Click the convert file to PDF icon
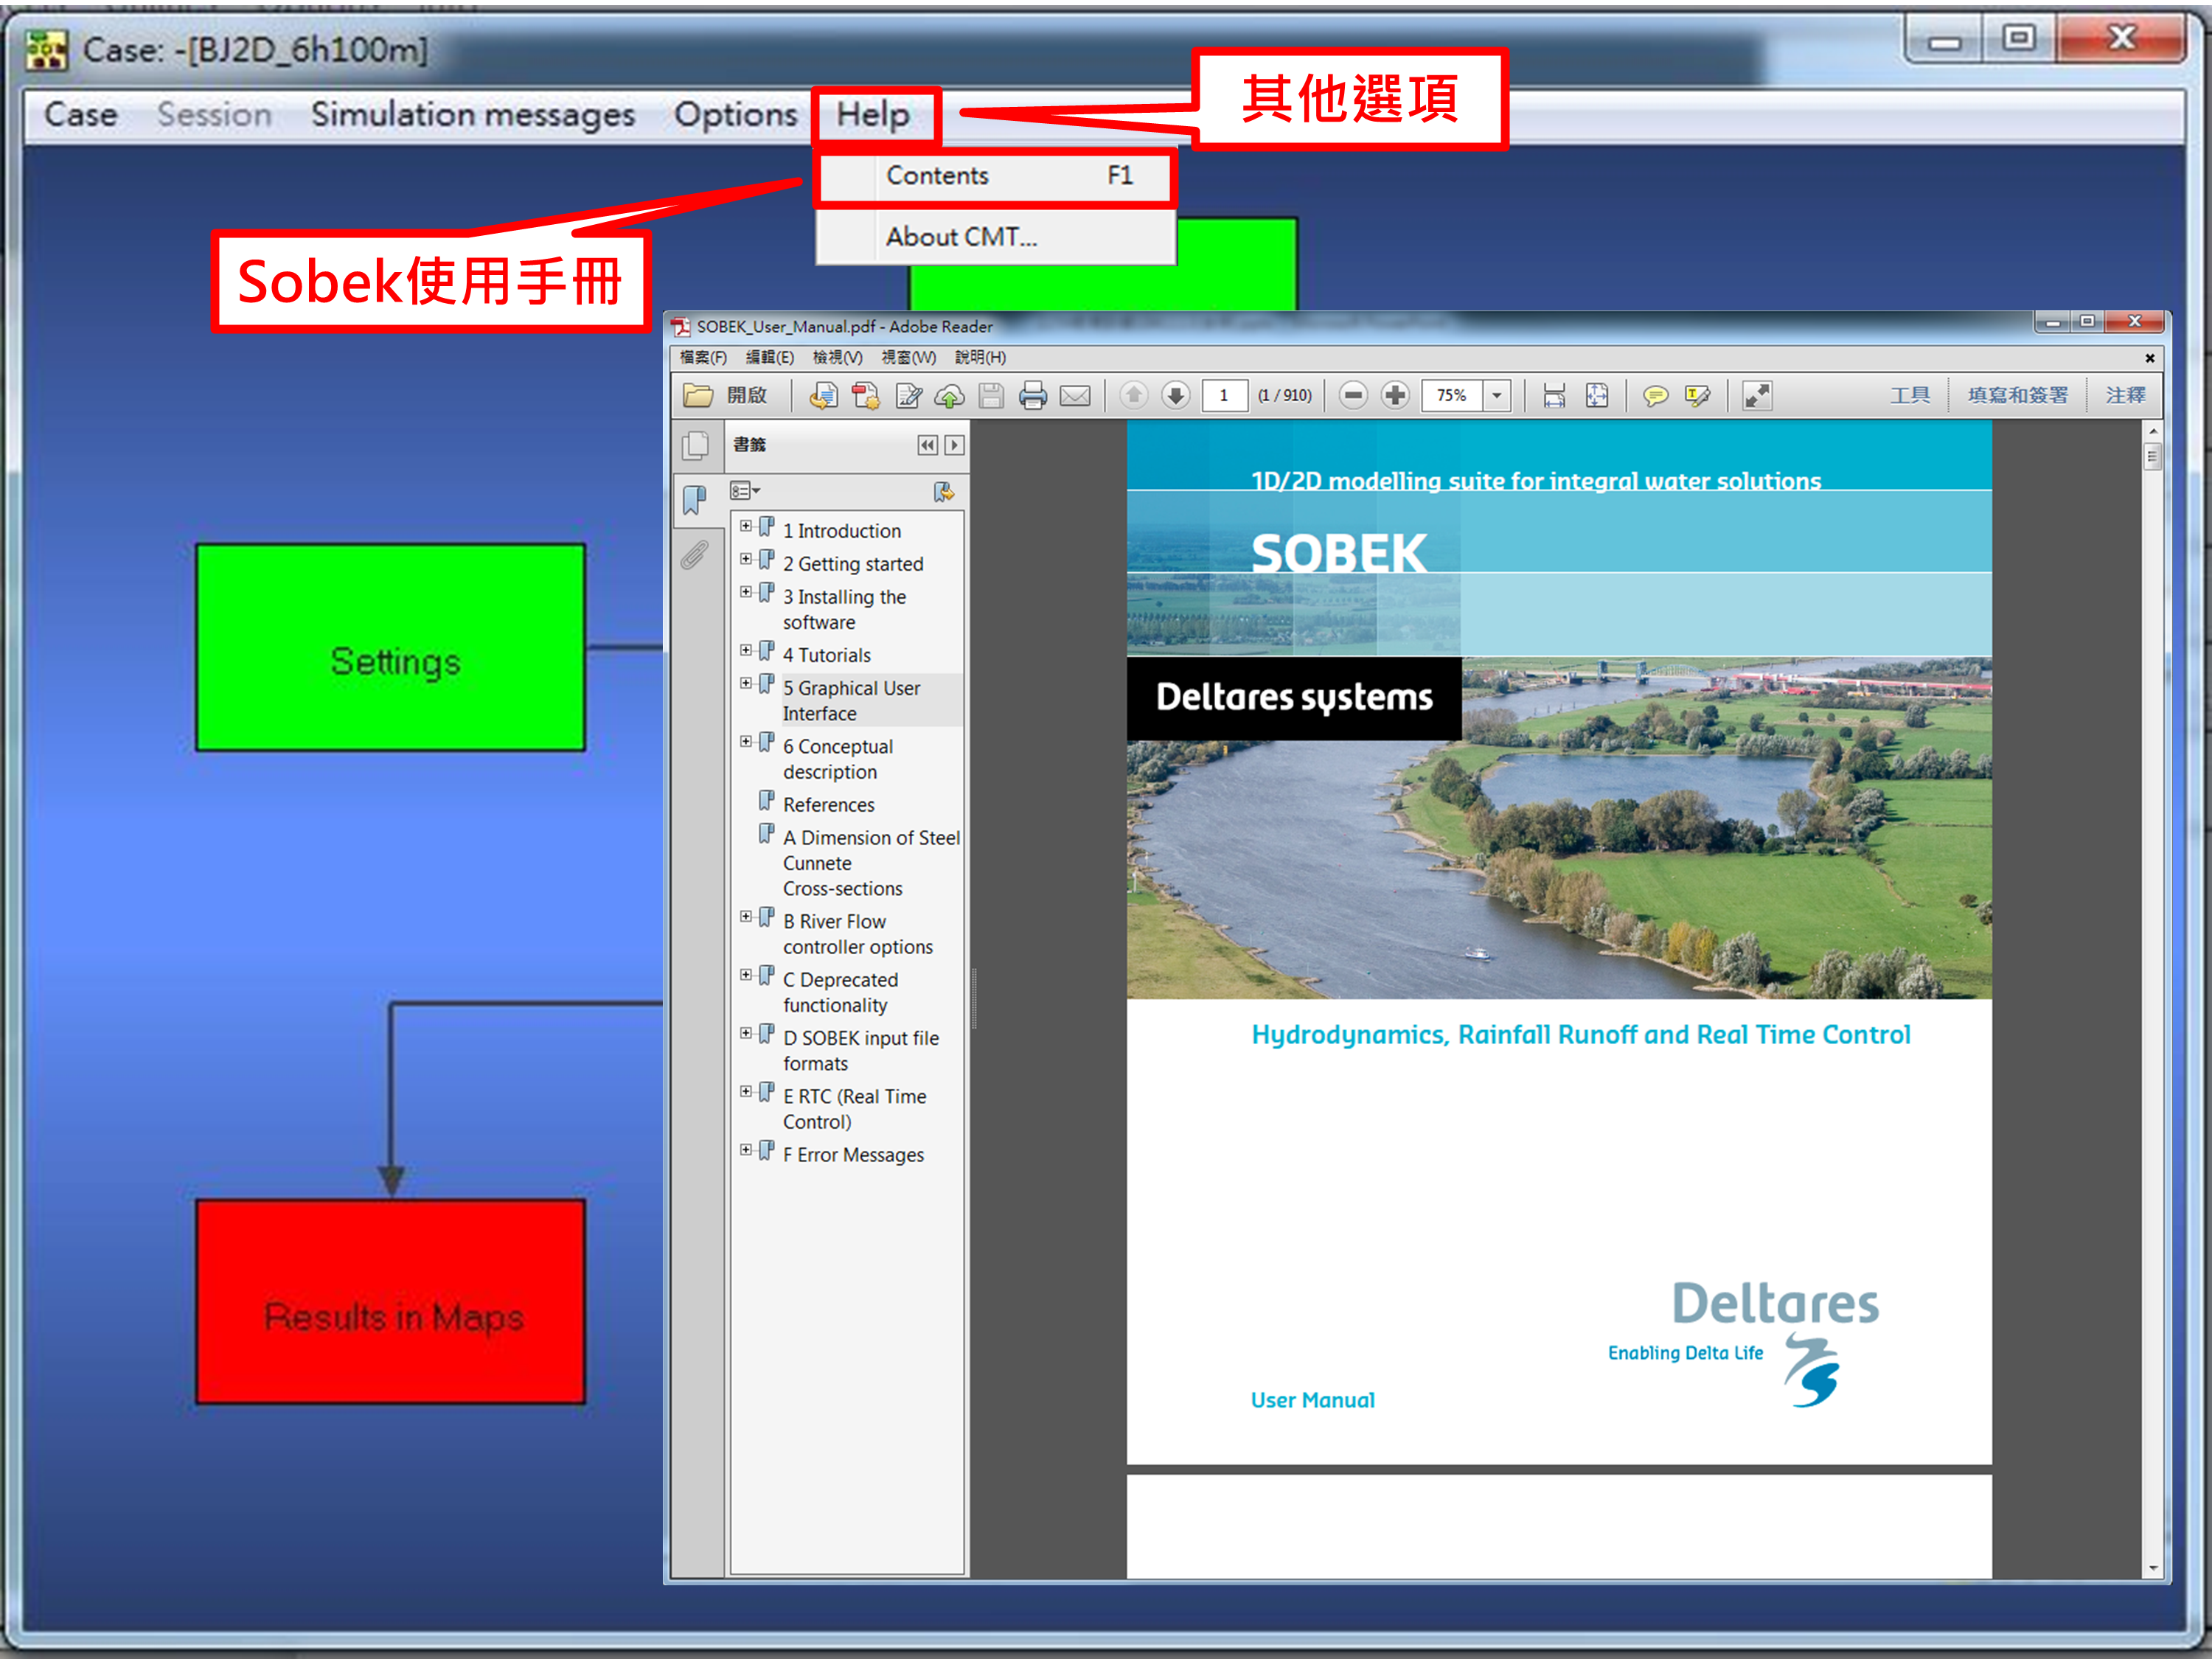The height and width of the screenshot is (1659, 2212). (865, 396)
